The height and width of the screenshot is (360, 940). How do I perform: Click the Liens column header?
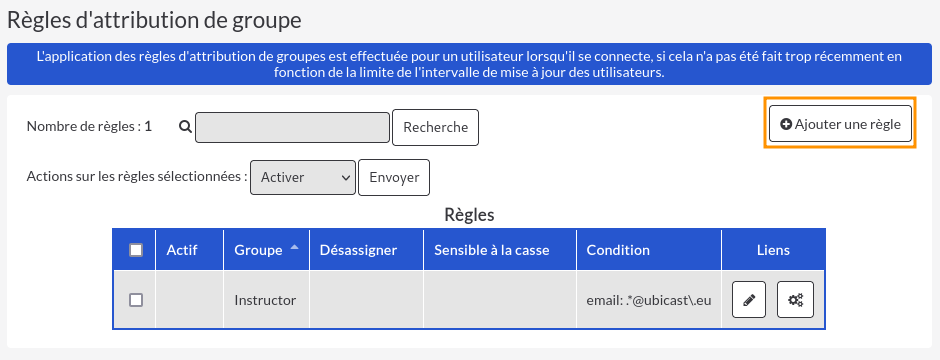tap(773, 250)
